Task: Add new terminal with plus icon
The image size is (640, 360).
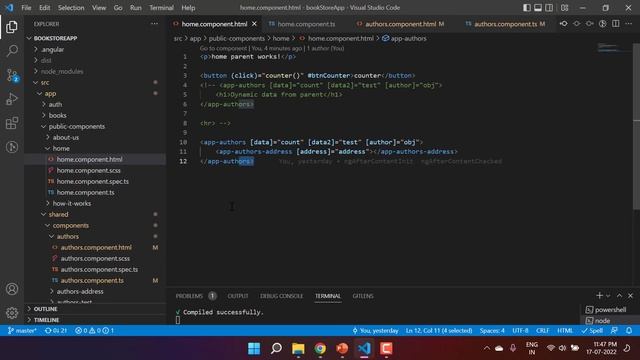Action: click(x=599, y=296)
